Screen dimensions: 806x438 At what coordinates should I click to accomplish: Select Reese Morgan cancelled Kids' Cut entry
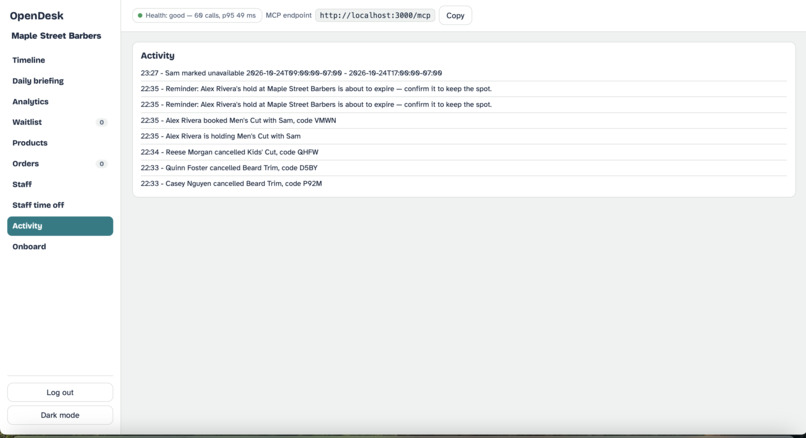click(x=463, y=152)
